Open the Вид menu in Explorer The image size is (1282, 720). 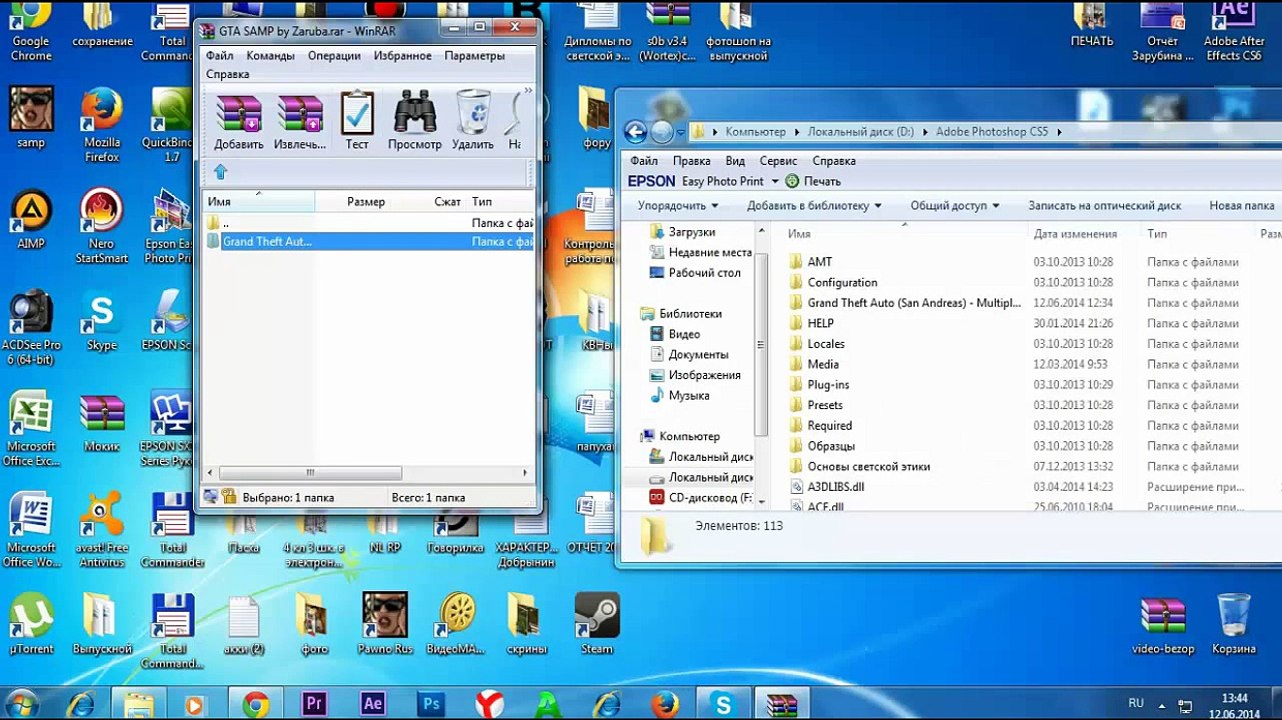coord(735,161)
